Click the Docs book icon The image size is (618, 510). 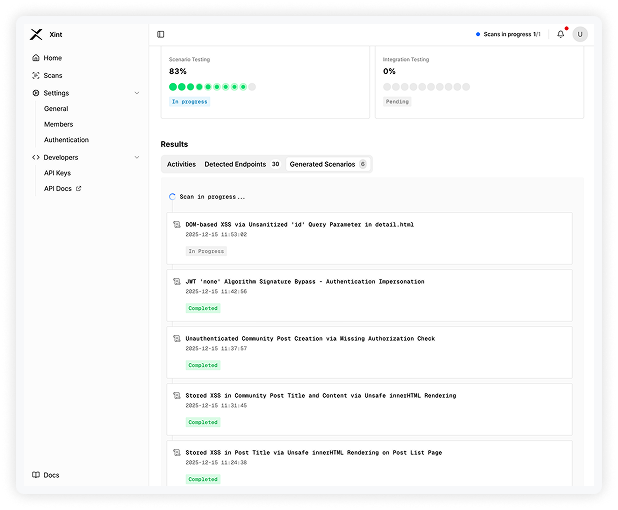pos(36,475)
